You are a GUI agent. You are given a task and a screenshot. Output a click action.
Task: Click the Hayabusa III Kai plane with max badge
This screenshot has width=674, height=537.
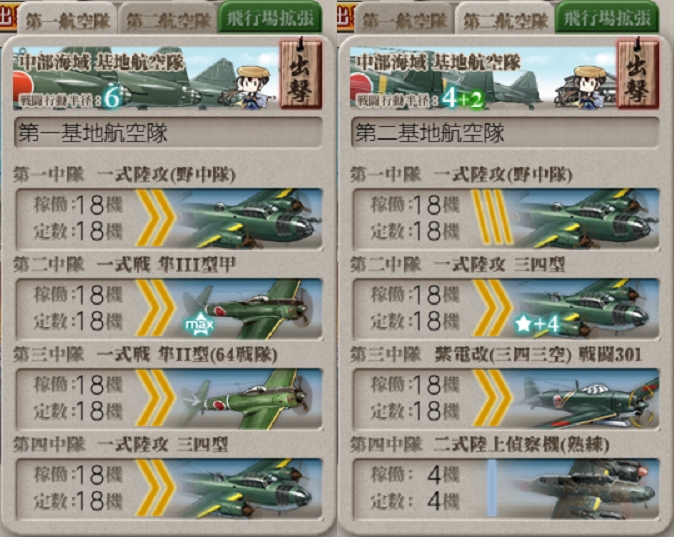point(169,308)
